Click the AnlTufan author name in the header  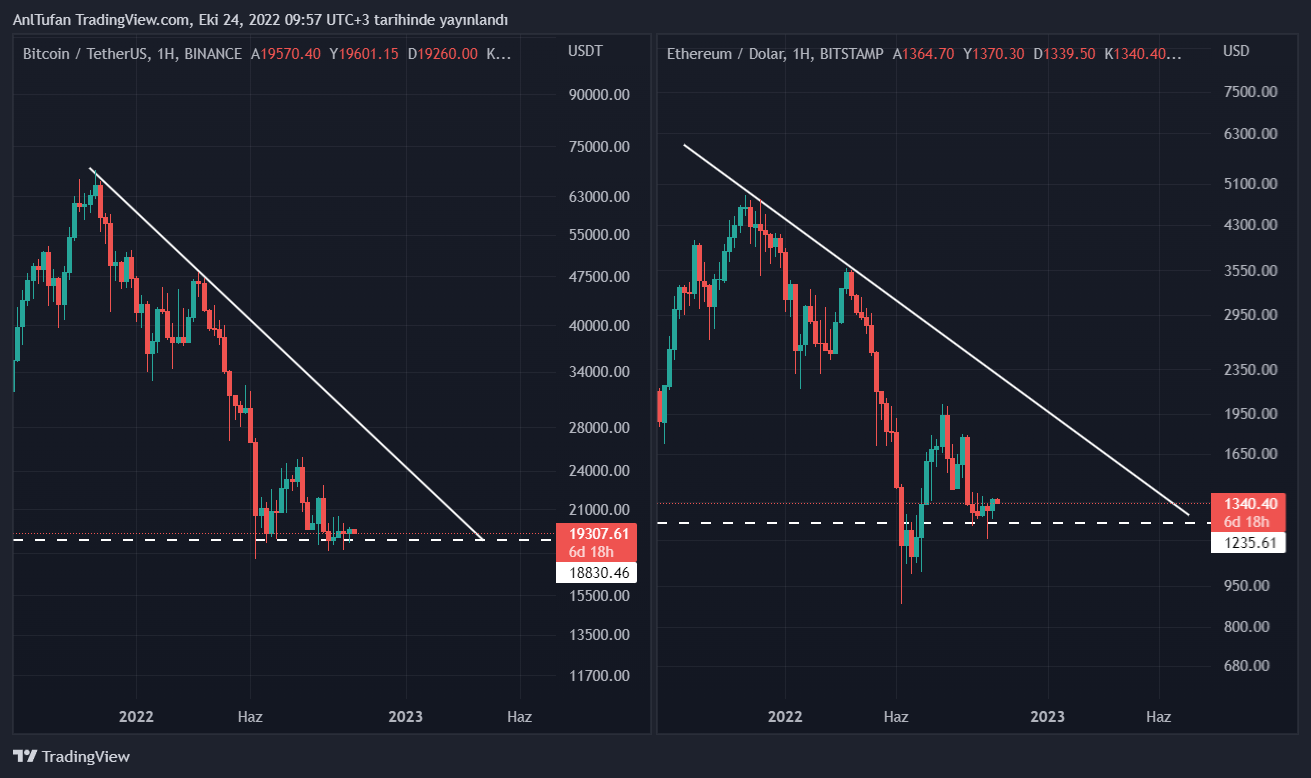point(41,20)
